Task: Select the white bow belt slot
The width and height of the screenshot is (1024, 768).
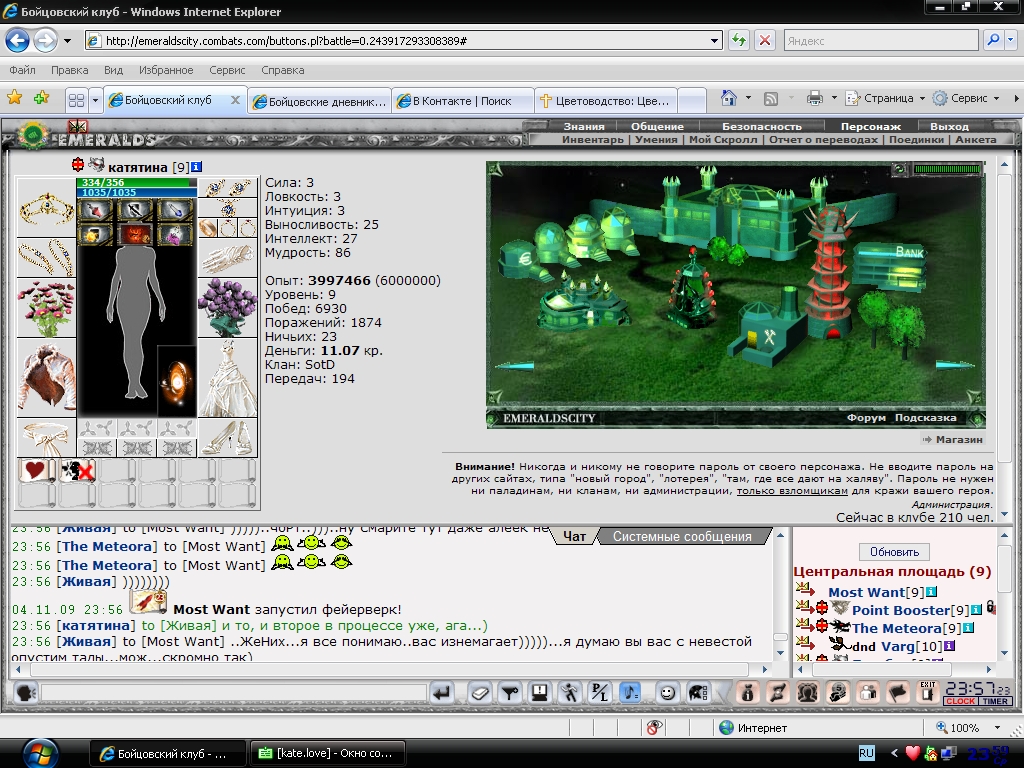Action: pyautogui.click(x=46, y=438)
